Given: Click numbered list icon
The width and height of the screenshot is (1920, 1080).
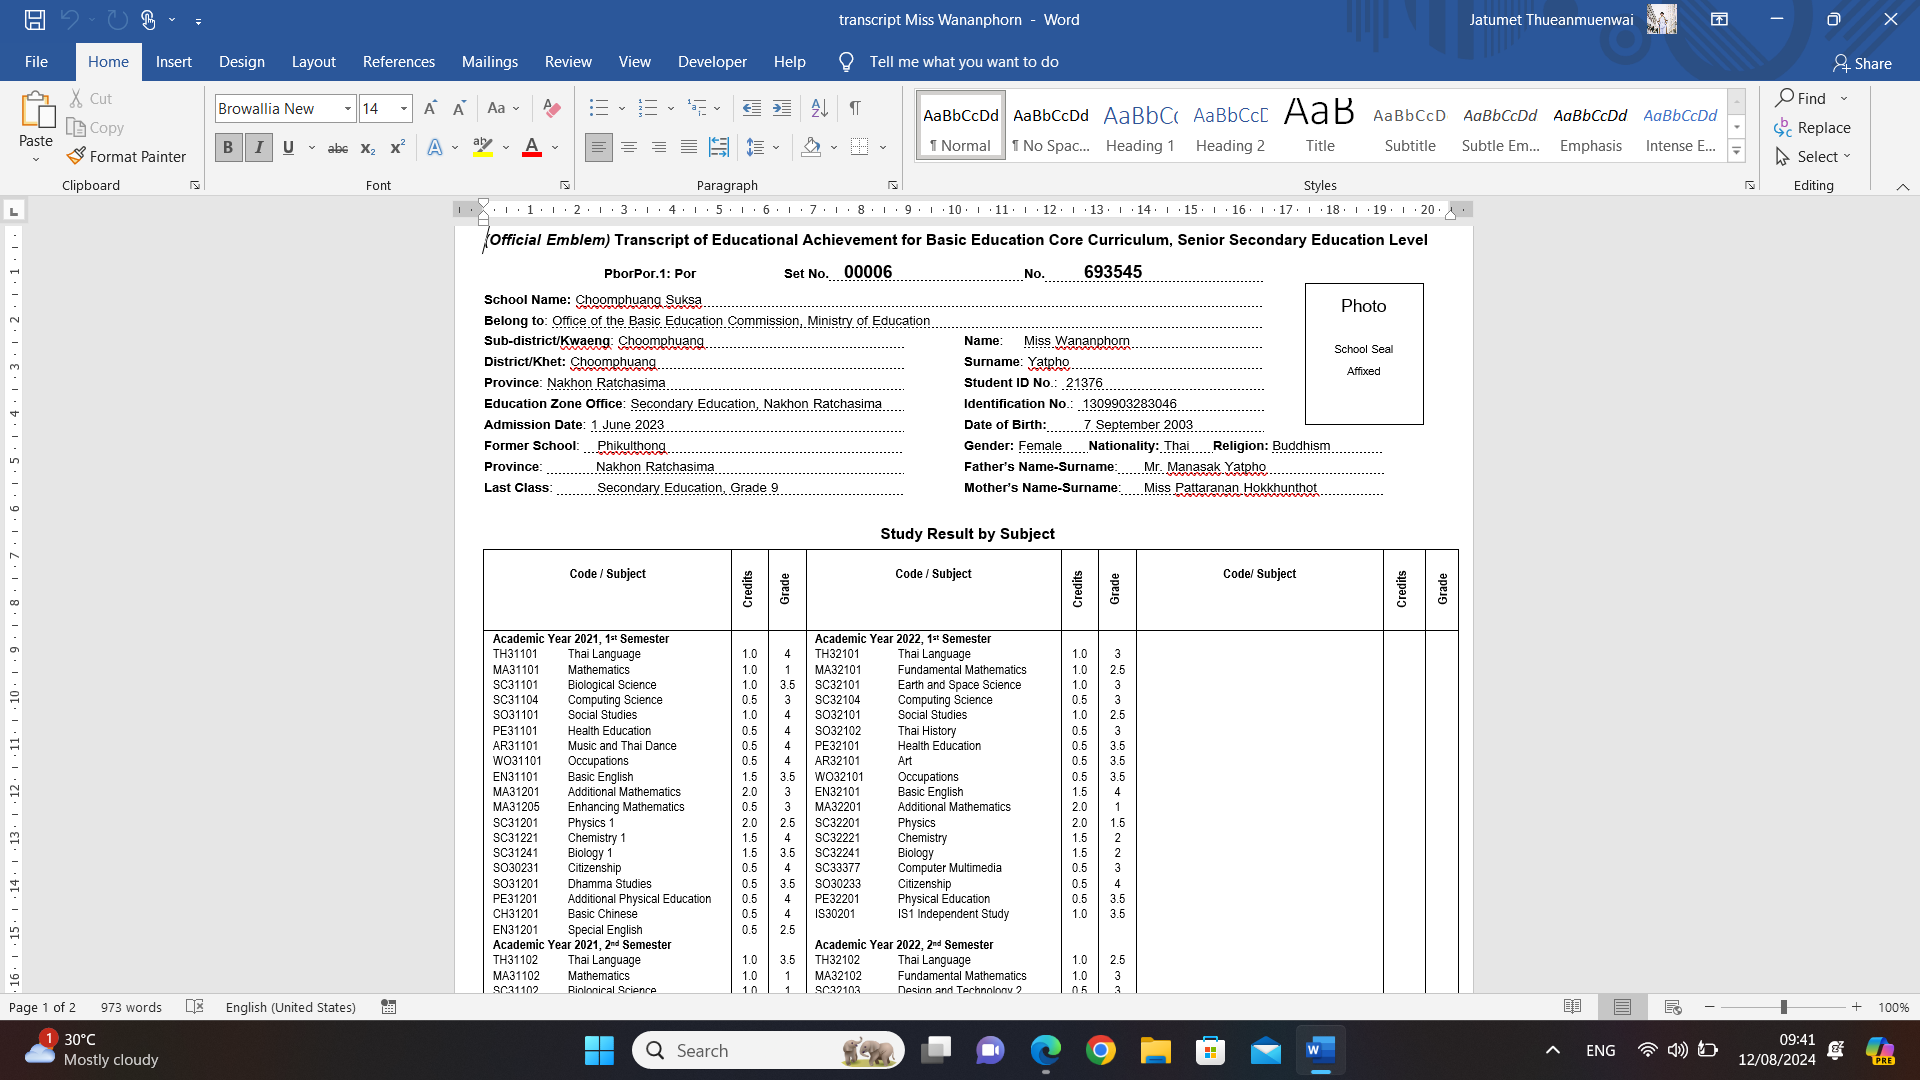Looking at the screenshot, I should click(x=648, y=108).
